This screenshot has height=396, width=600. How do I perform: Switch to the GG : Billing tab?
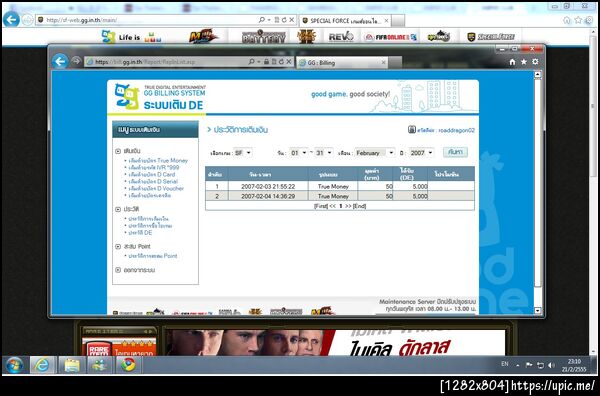click(x=342, y=63)
